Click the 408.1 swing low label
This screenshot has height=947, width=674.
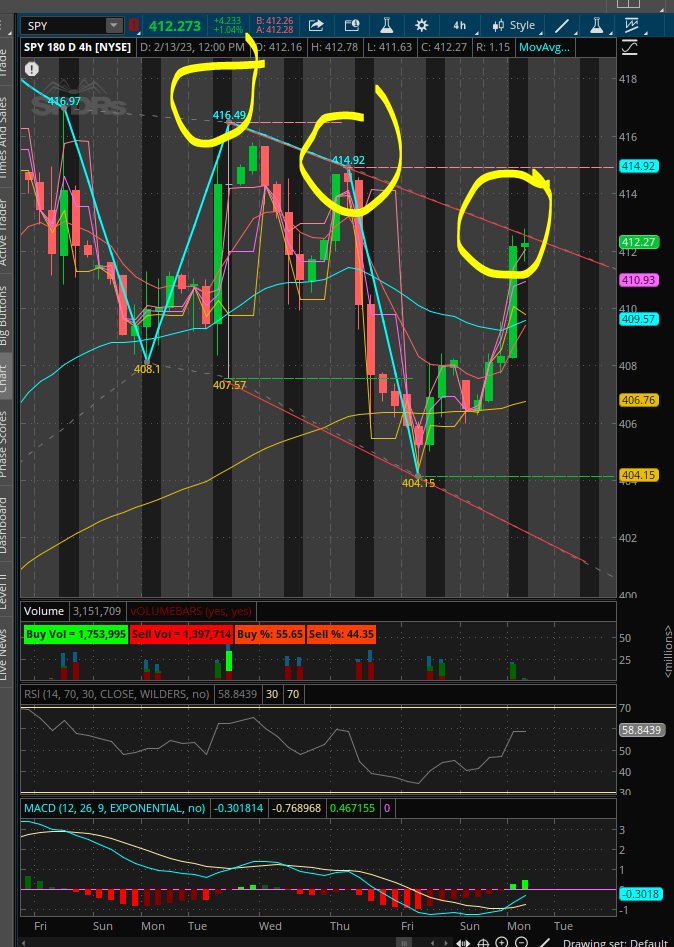[147, 368]
